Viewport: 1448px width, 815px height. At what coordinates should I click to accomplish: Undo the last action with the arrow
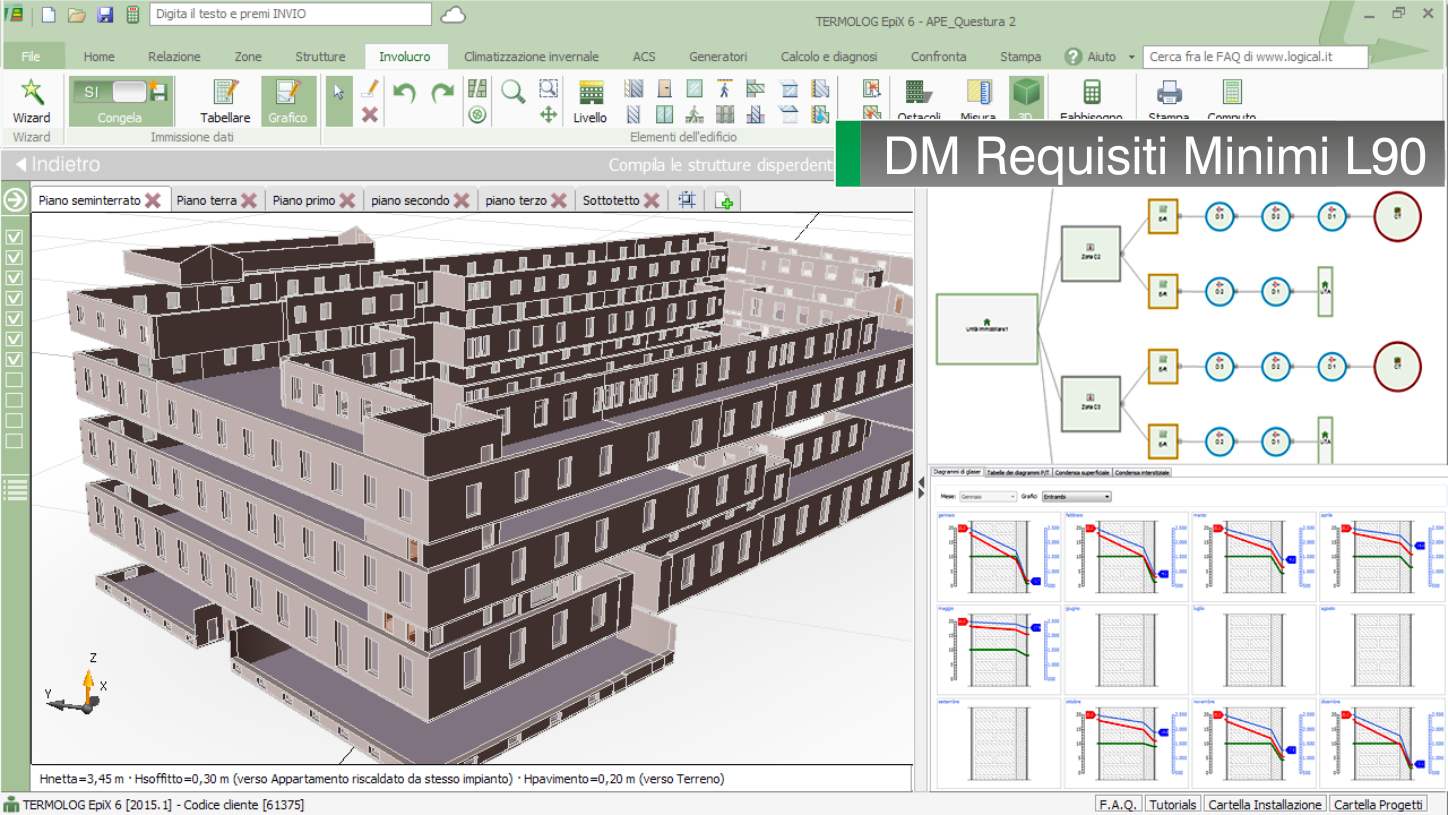coord(404,93)
